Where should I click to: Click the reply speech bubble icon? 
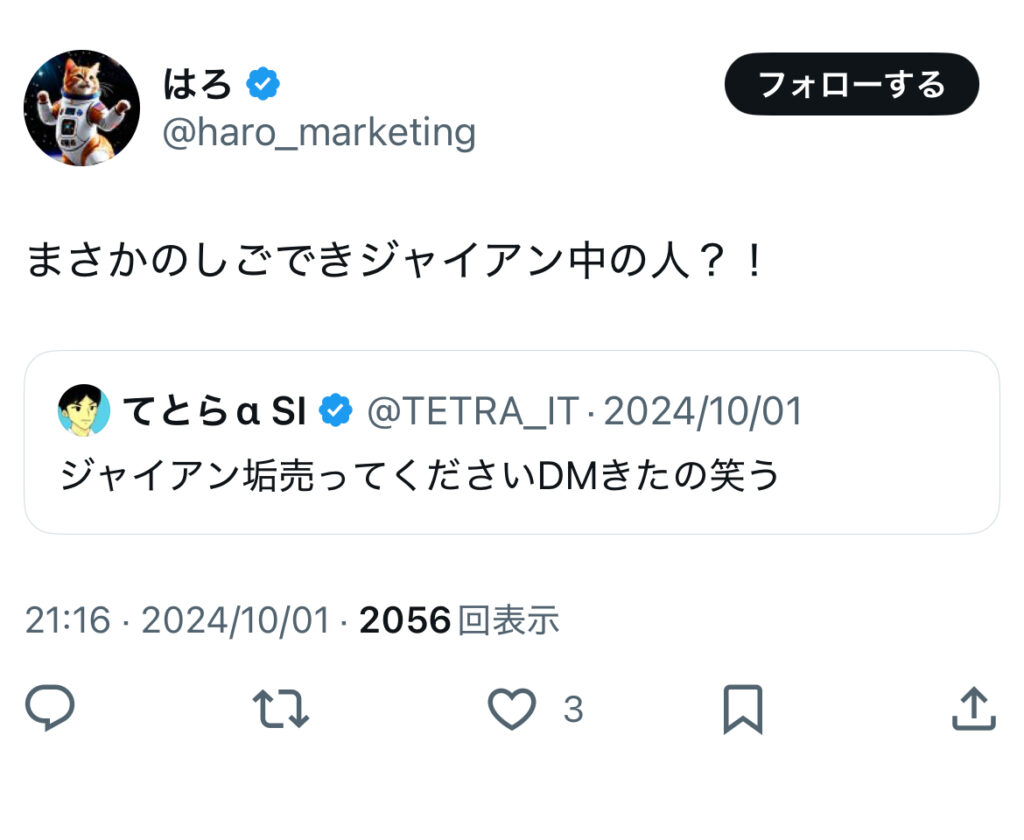pos(50,708)
